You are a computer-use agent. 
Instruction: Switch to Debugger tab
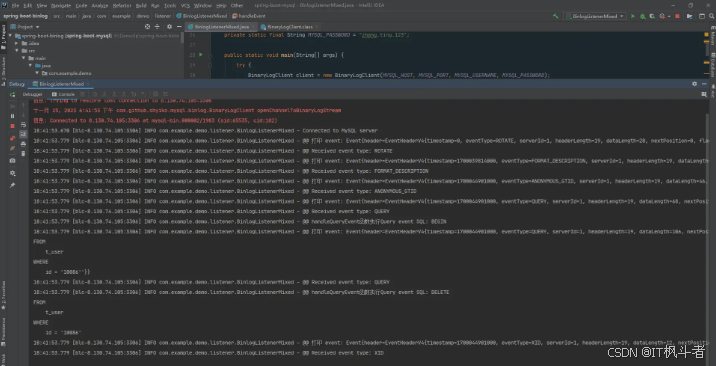click(32, 94)
